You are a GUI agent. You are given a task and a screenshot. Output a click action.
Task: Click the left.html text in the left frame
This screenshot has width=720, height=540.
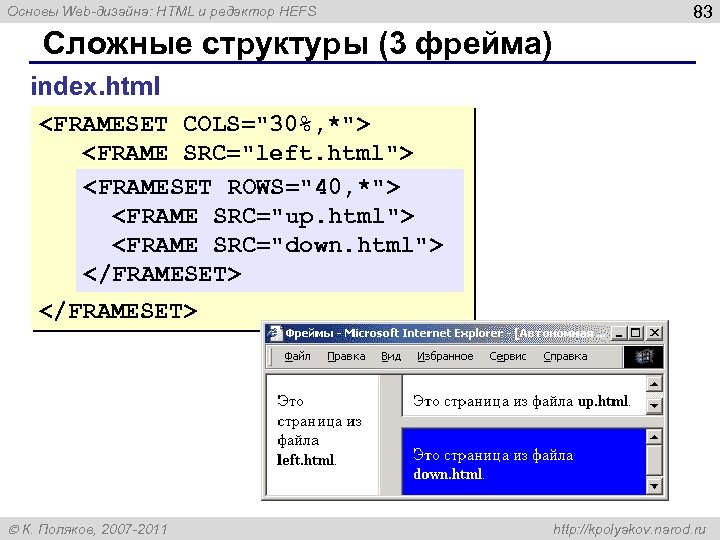tap(306, 460)
